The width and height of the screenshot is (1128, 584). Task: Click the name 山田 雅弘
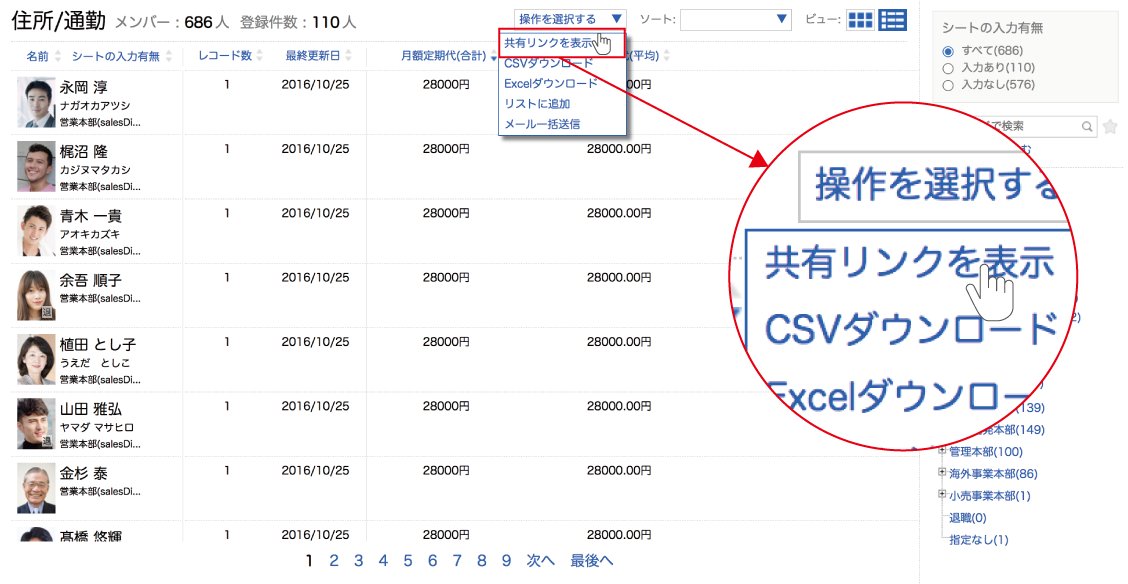point(91,409)
